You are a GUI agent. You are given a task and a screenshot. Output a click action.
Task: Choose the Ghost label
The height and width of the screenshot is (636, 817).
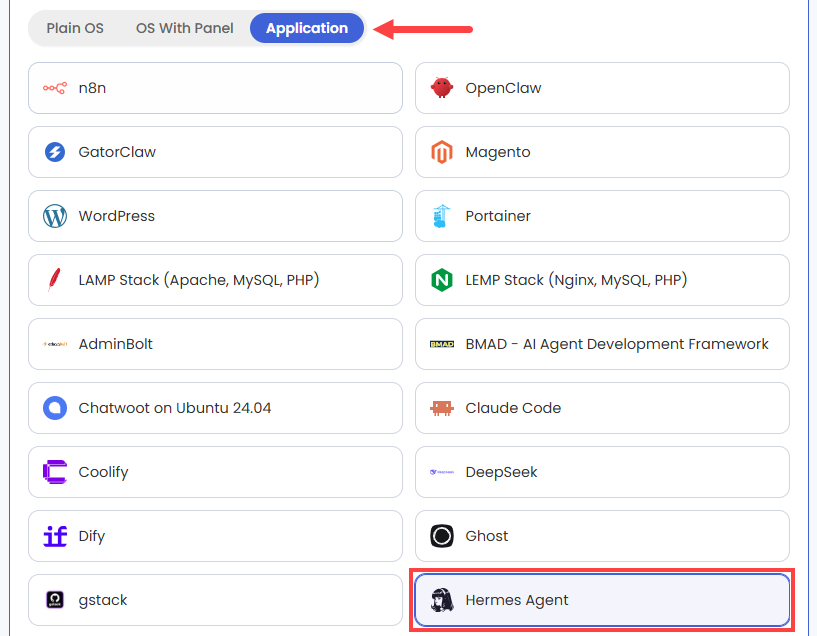pyautogui.click(x=487, y=536)
